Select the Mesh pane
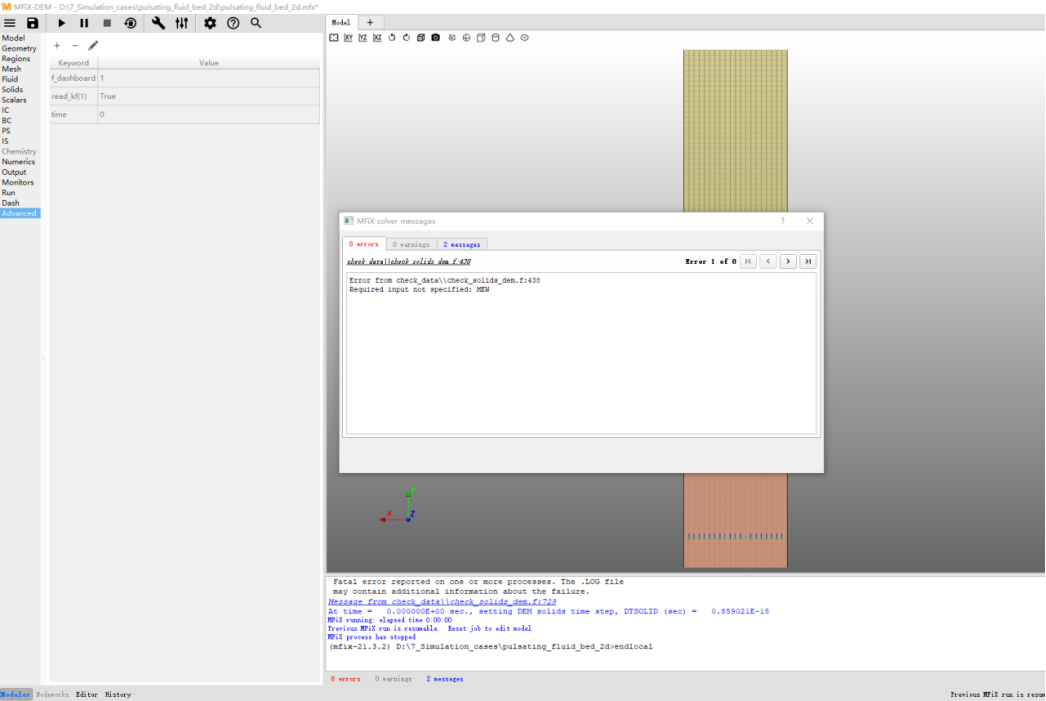The height and width of the screenshot is (701, 1046). tap(11, 69)
